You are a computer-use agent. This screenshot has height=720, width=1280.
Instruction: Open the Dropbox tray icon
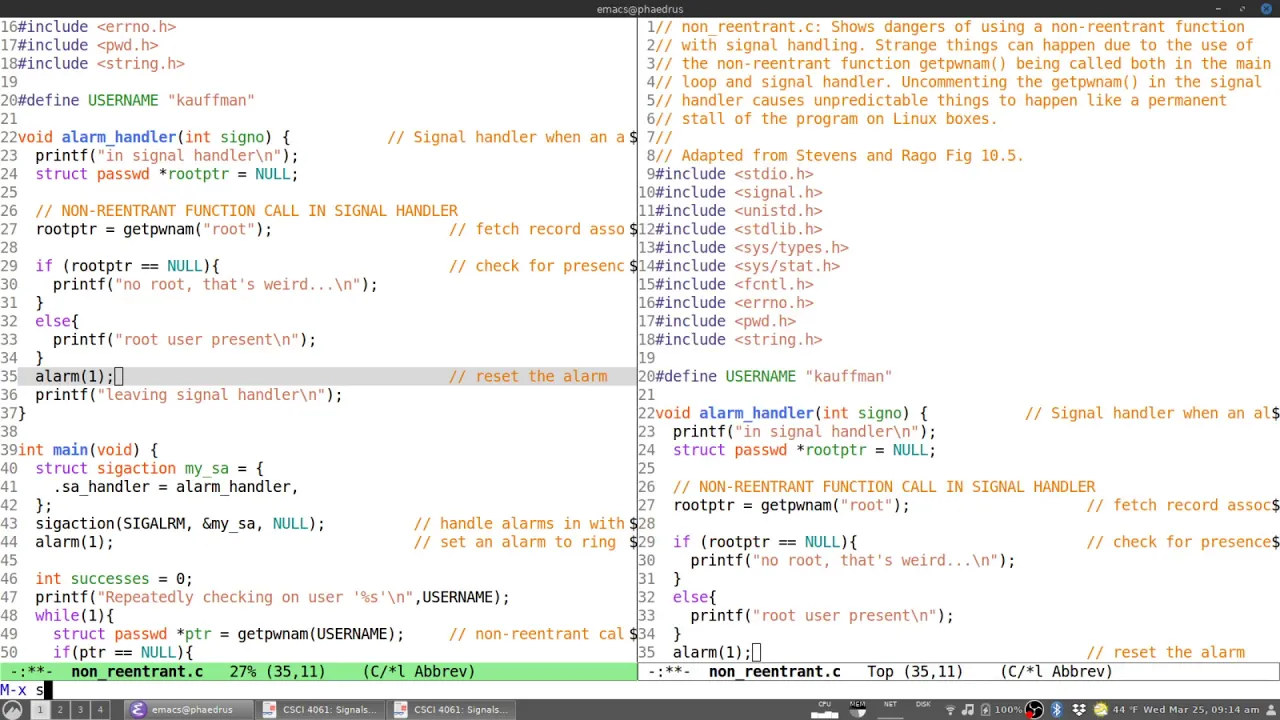click(x=1078, y=710)
